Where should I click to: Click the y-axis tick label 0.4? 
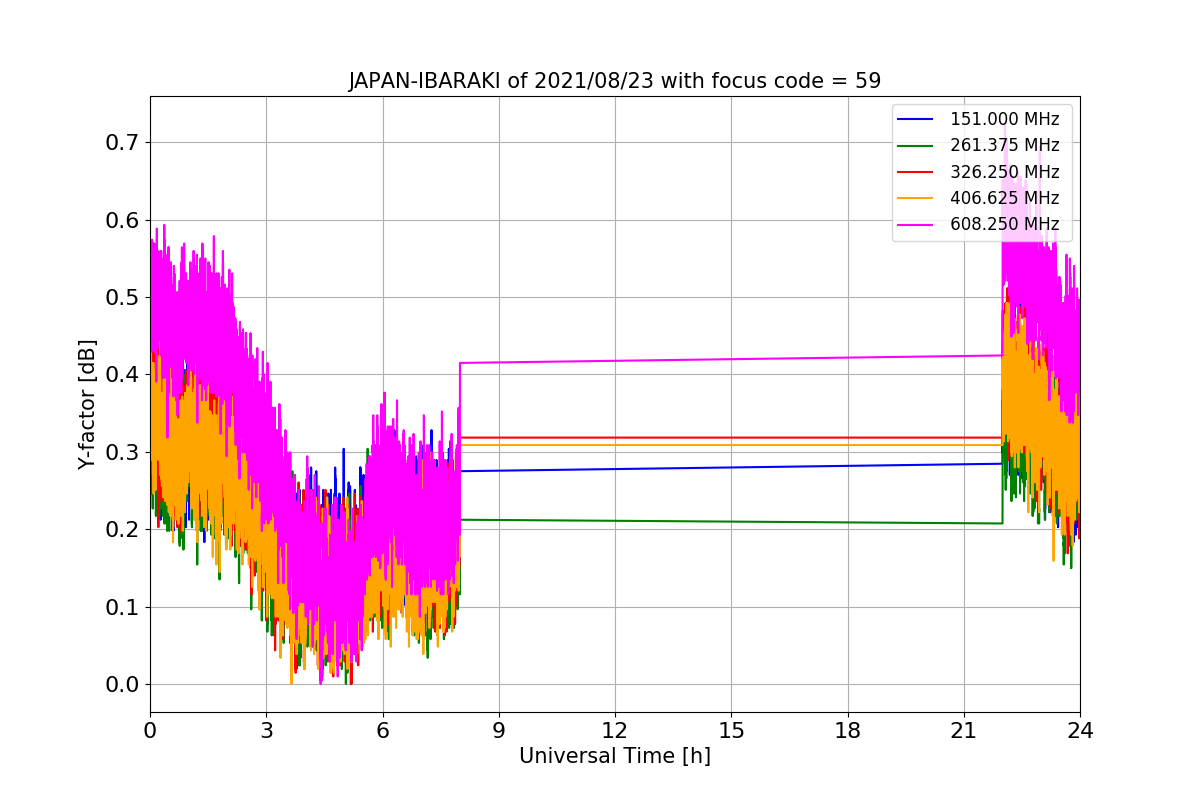click(122, 375)
